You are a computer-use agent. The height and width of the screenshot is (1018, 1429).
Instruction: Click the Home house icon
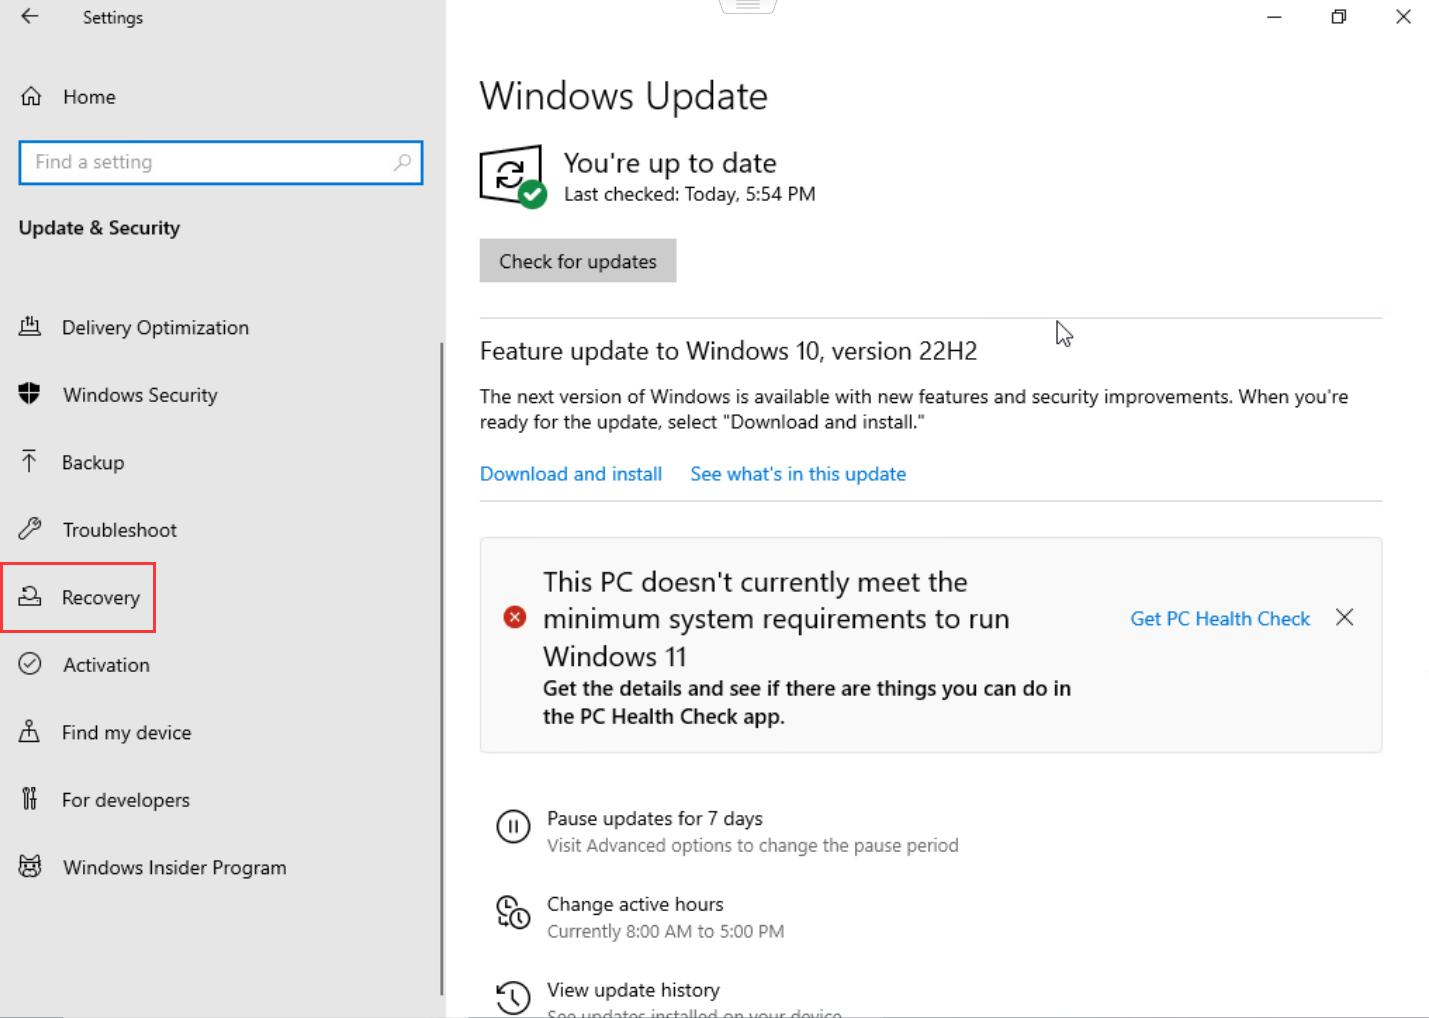31,96
